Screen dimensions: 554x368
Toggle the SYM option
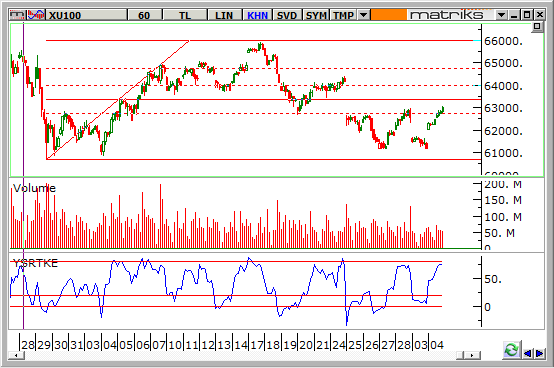pos(316,15)
